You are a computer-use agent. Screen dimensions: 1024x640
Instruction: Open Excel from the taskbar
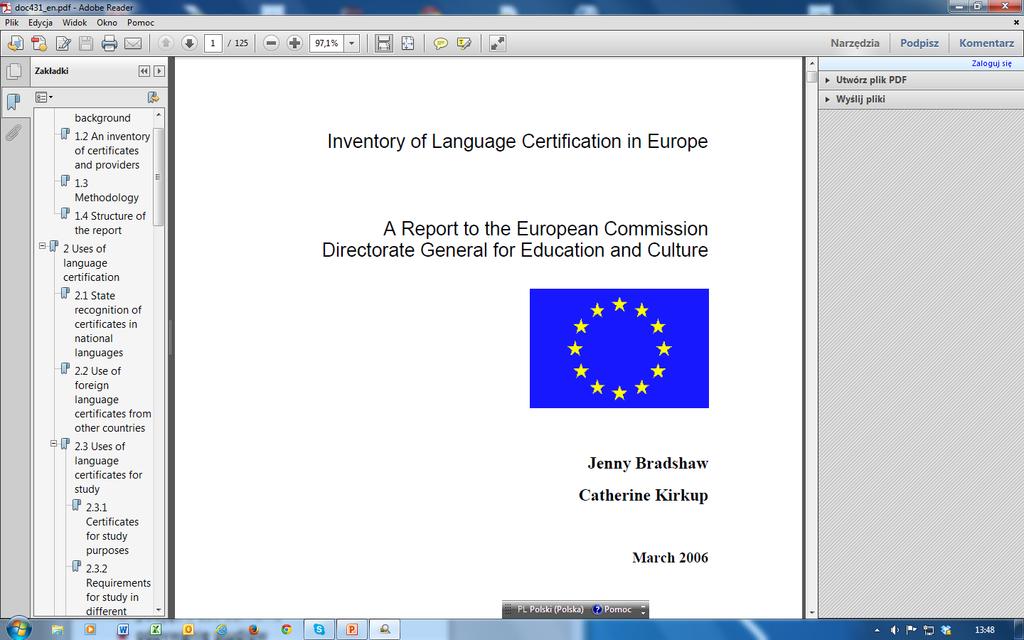coord(155,630)
